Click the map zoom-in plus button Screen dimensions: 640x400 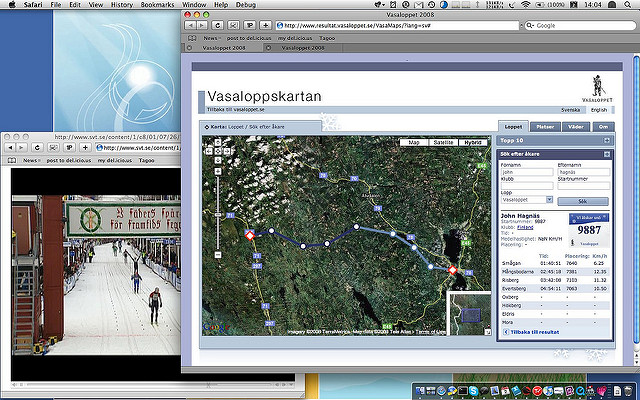click(x=216, y=170)
